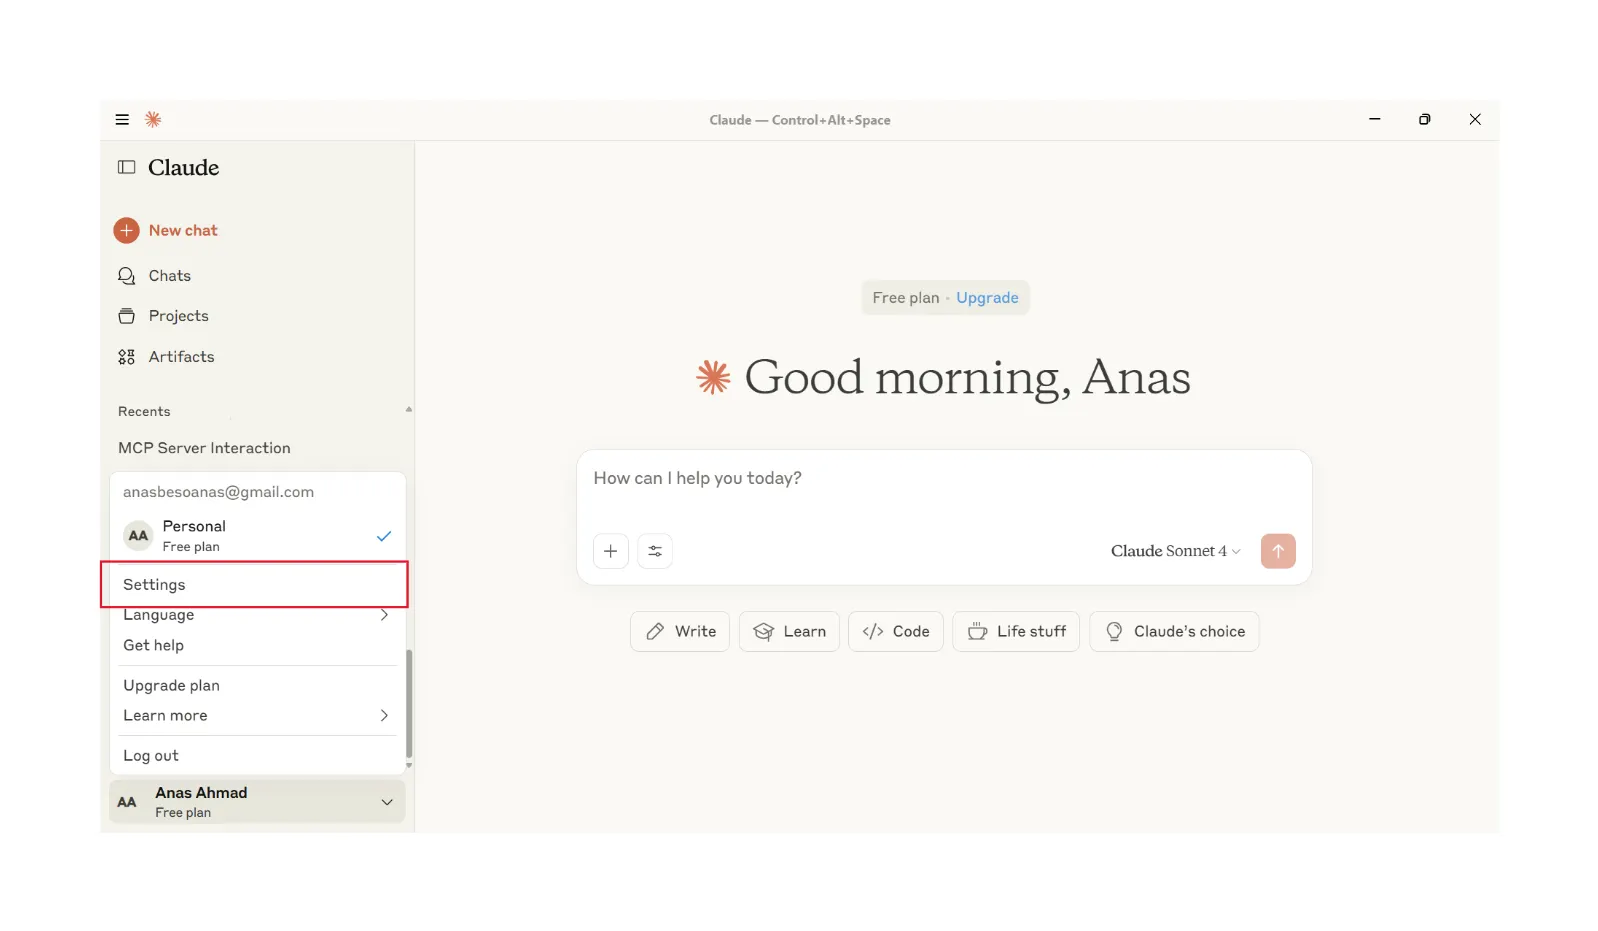Open the hamburger menu in title bar
Viewport: 1598px width, 931px height.
tap(122, 120)
